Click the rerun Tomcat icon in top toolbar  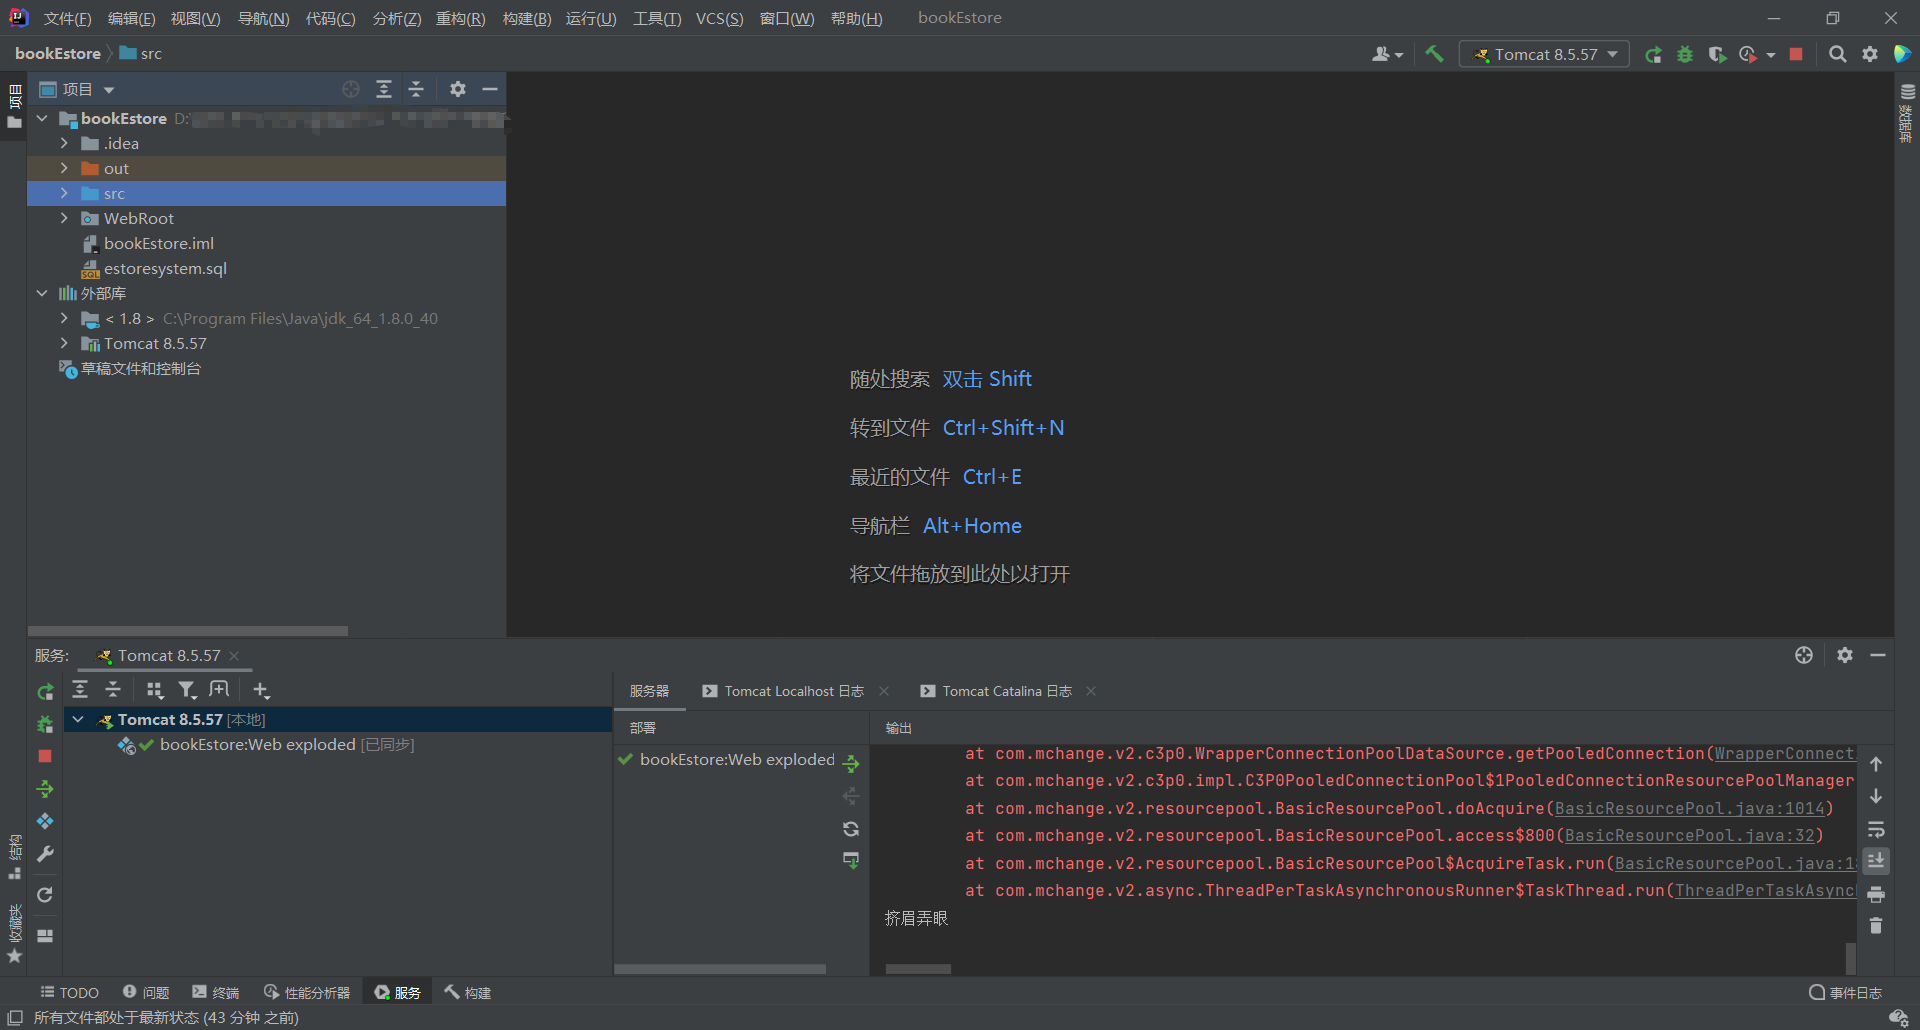tap(1653, 54)
